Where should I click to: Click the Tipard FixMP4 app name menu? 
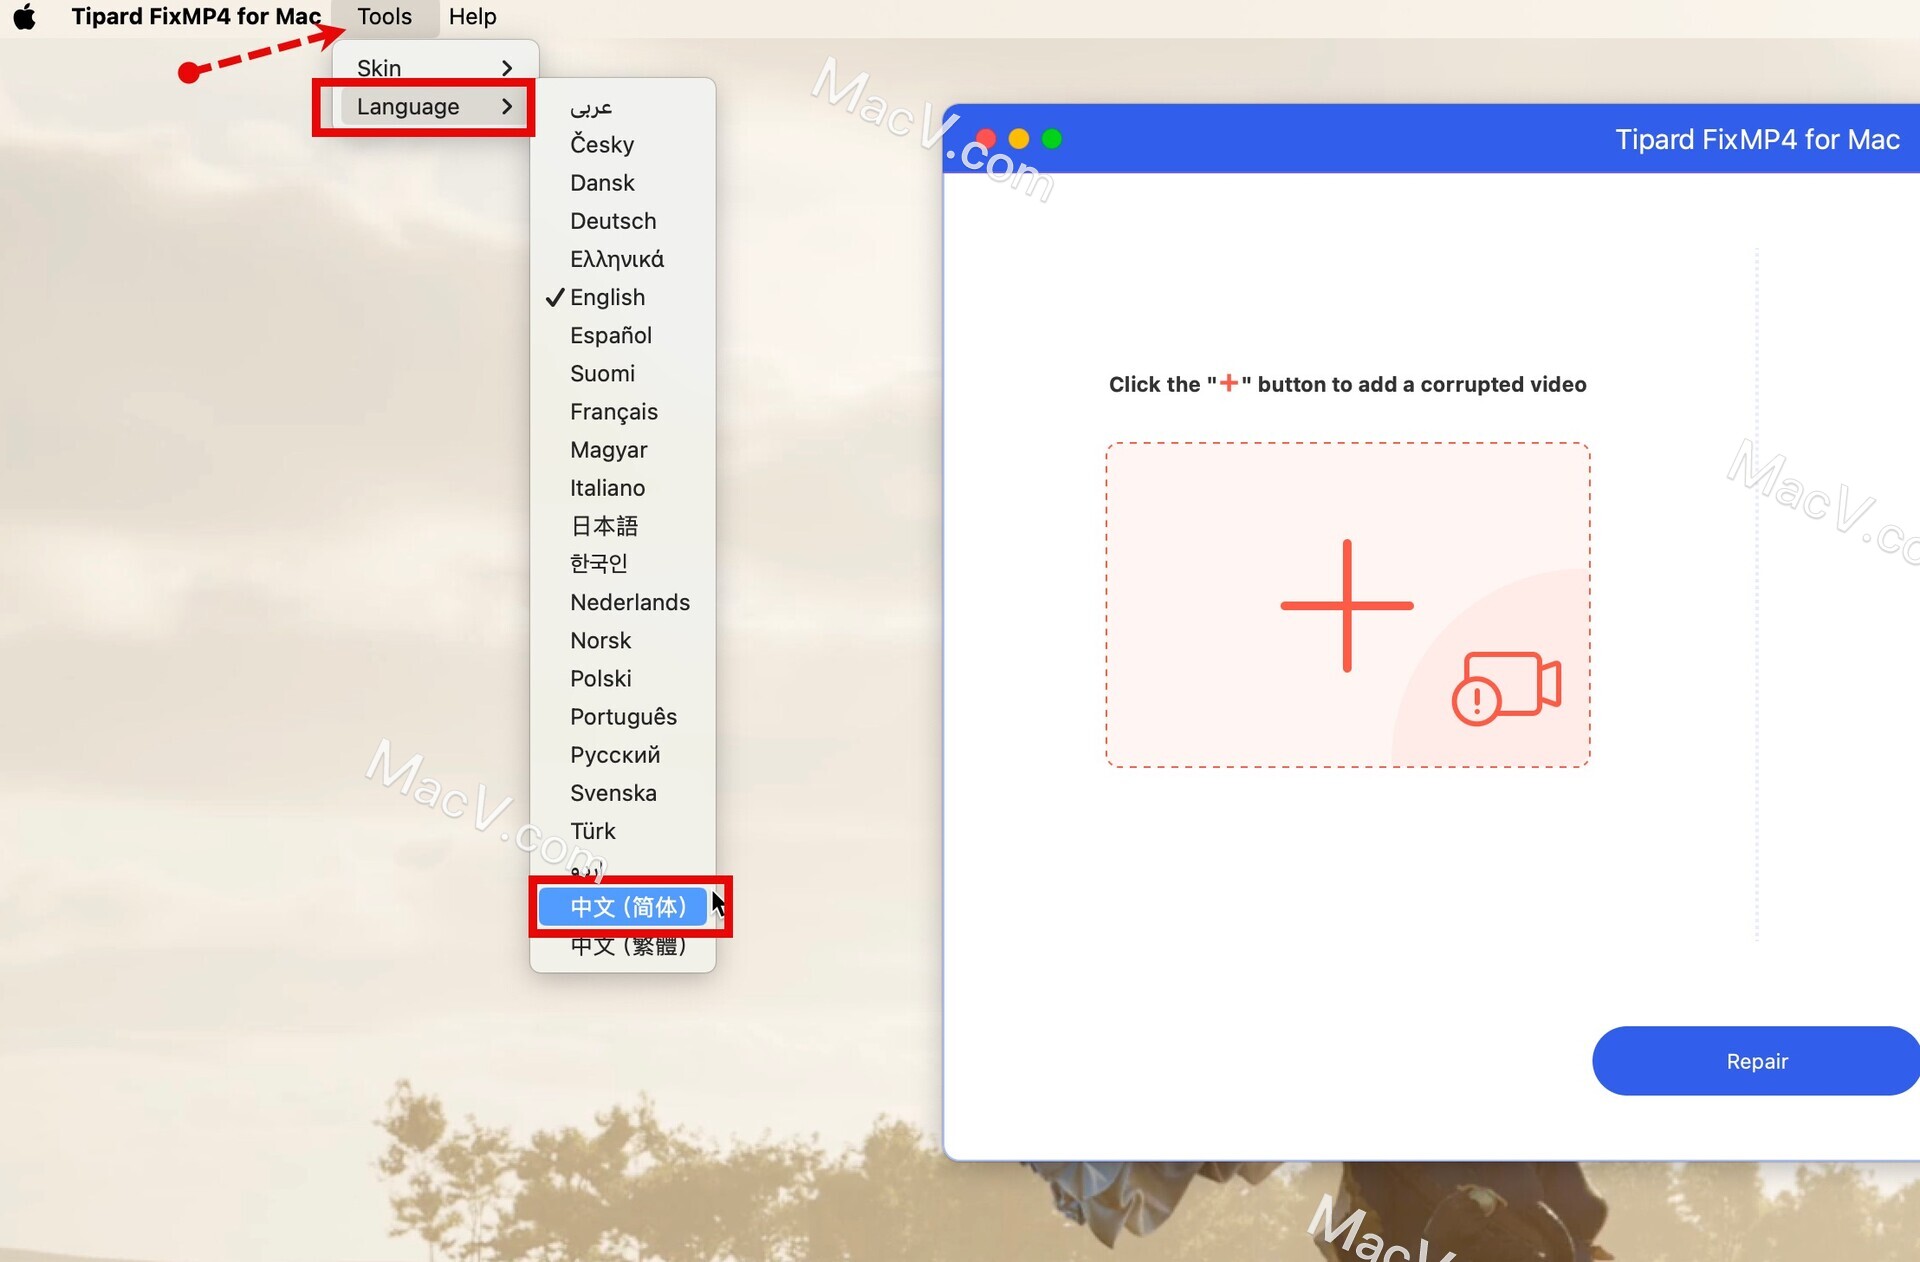(x=196, y=17)
